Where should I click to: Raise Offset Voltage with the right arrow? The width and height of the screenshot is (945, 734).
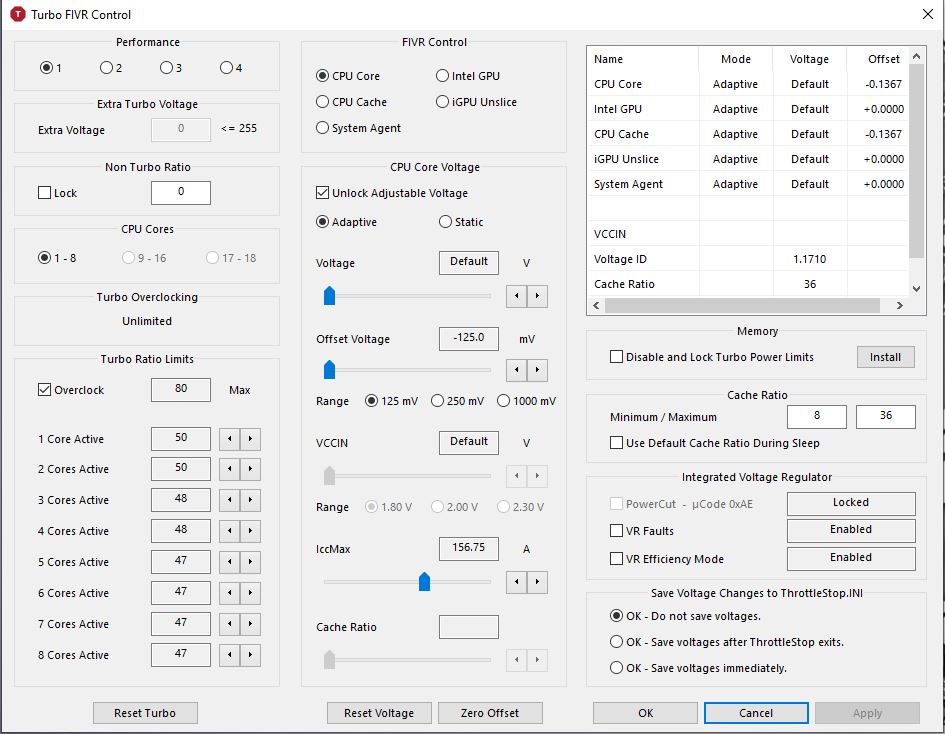point(537,370)
